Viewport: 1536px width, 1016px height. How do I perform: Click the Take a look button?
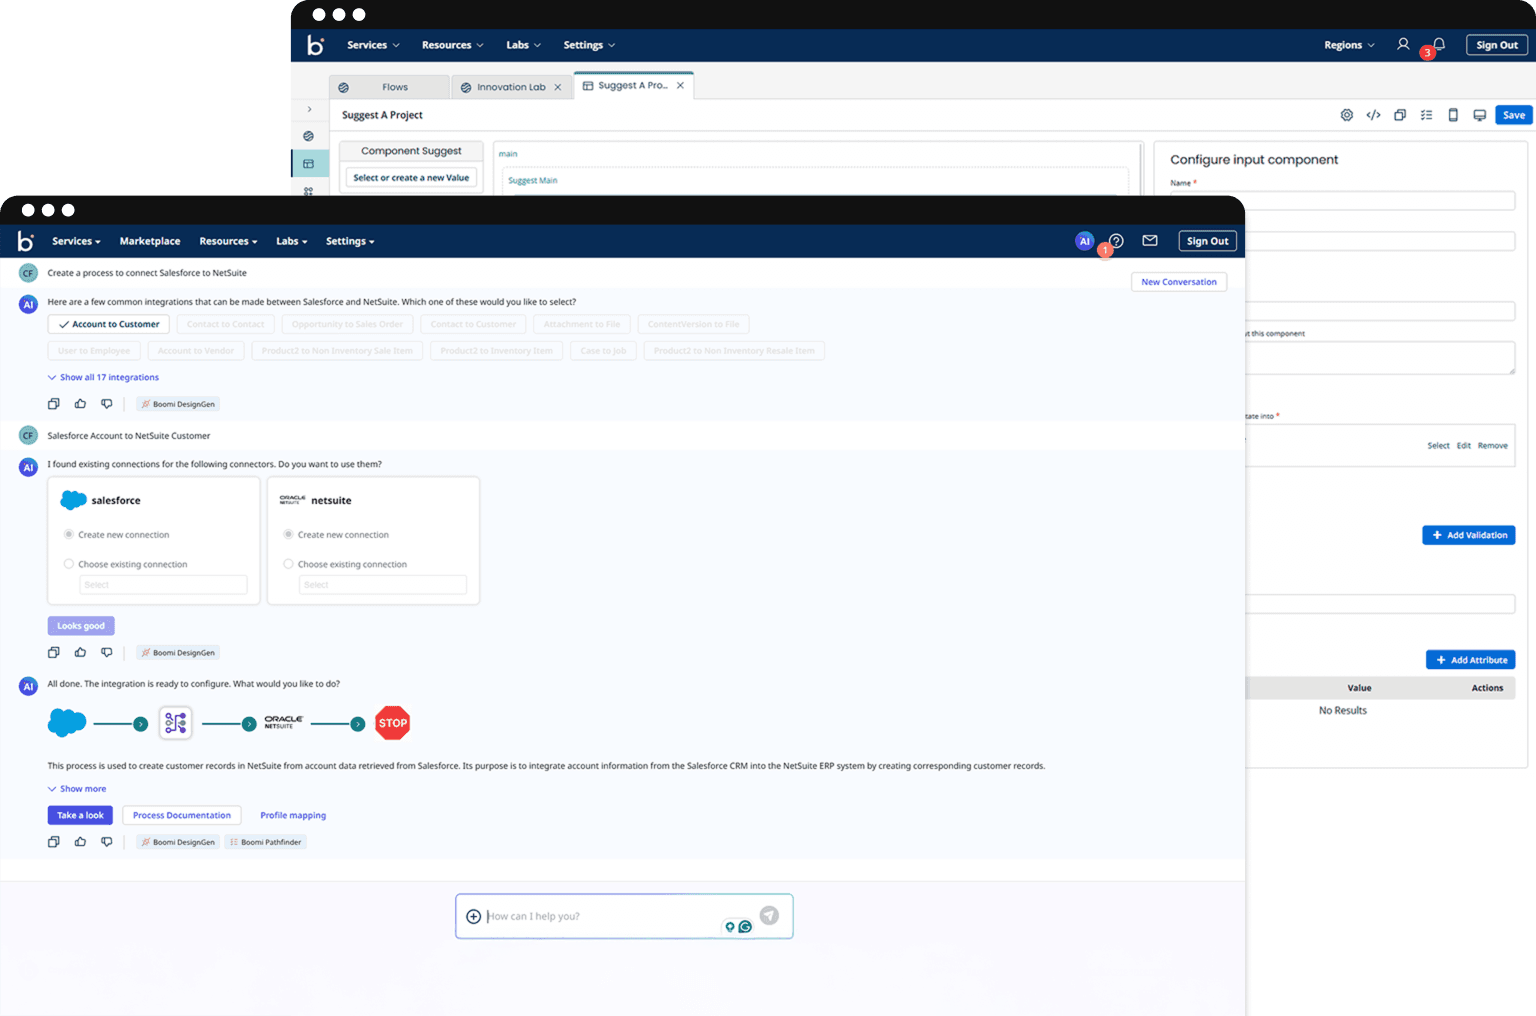tap(80, 815)
